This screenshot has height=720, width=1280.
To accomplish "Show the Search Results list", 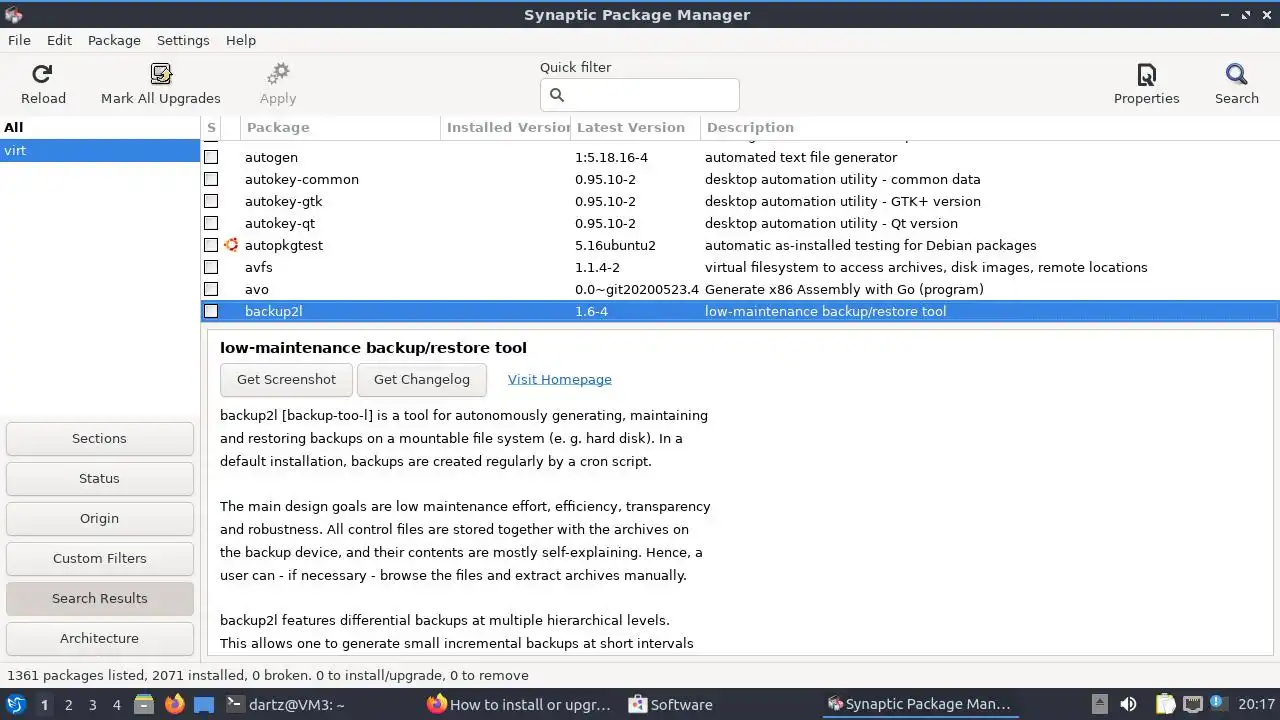I will (x=99, y=598).
